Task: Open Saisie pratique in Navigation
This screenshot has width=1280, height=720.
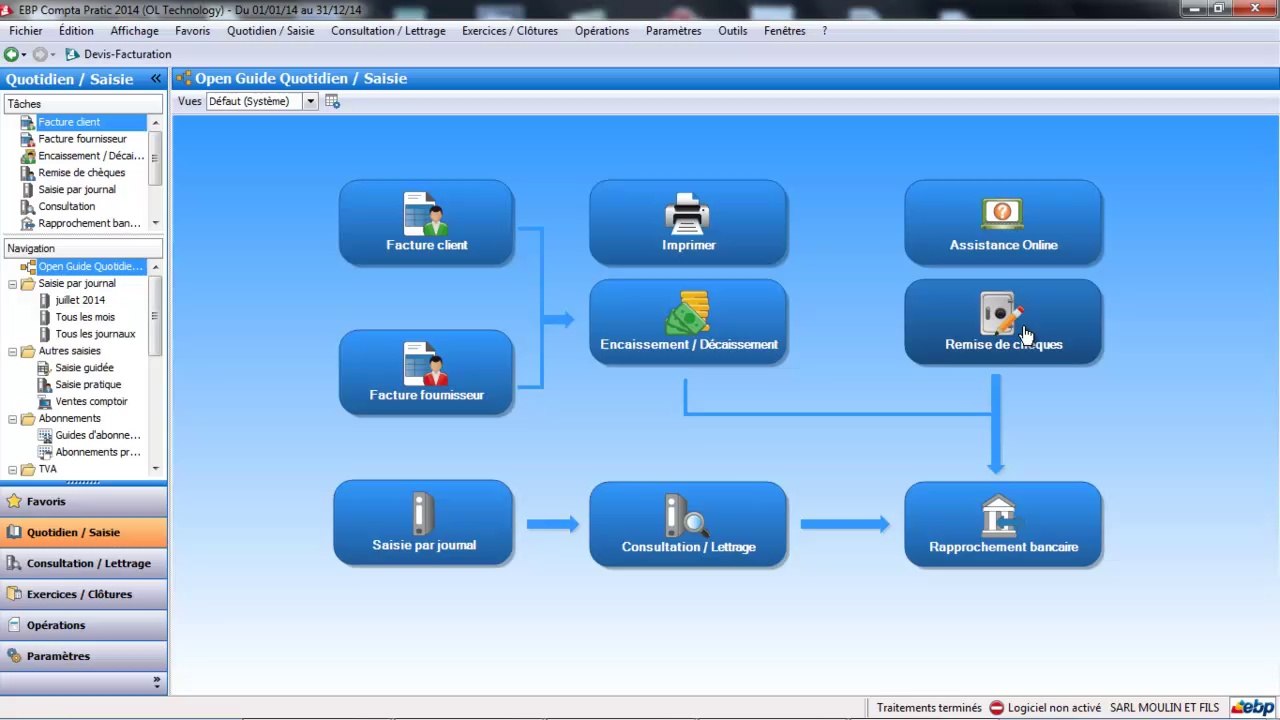Action: 88,385
